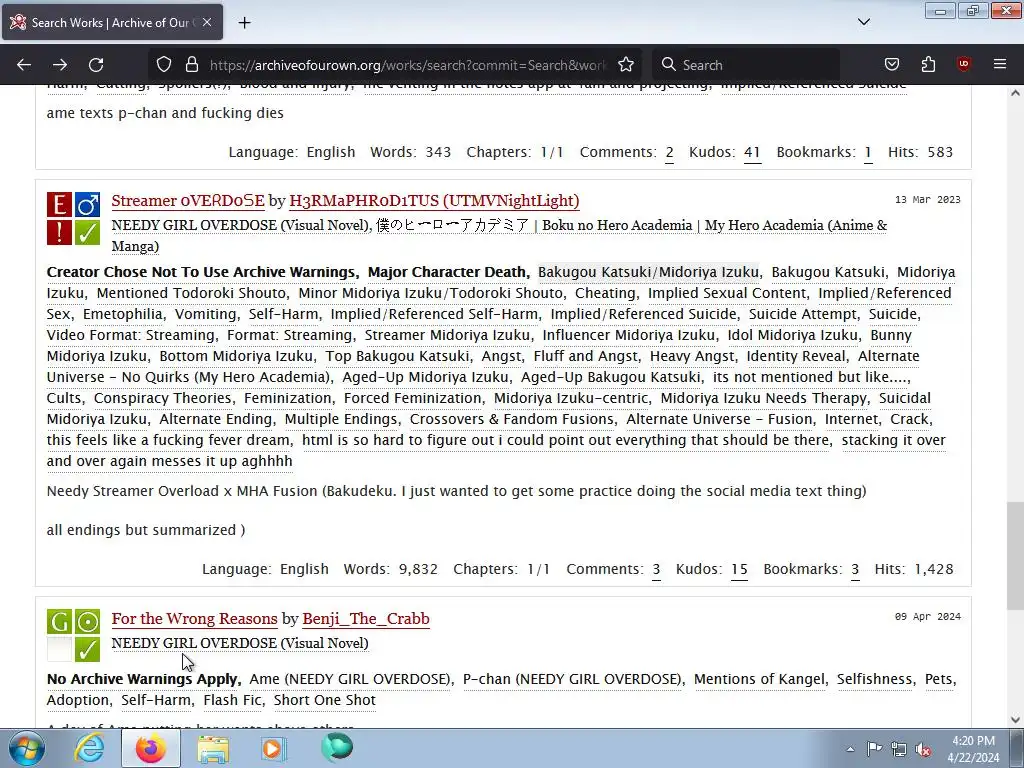Open the Firefox application menu

pyautogui.click(x=1000, y=65)
